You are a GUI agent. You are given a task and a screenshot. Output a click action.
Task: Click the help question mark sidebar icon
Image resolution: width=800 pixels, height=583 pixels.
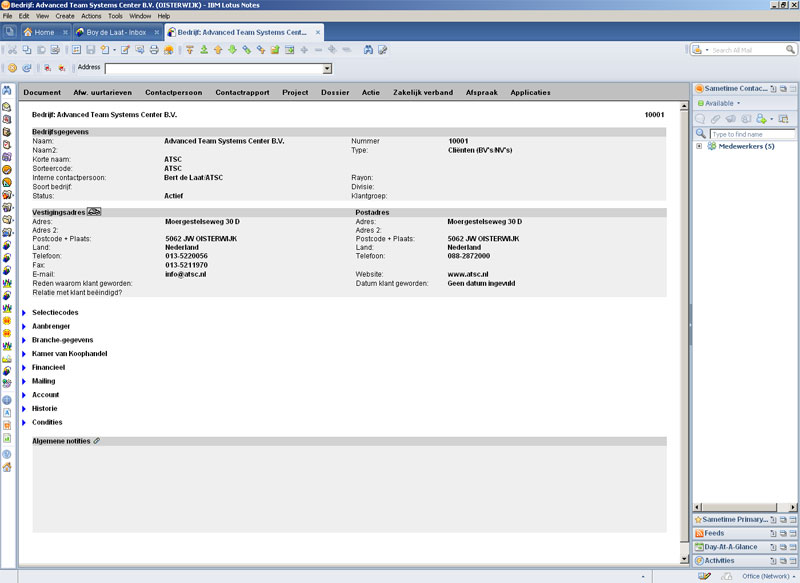7,454
